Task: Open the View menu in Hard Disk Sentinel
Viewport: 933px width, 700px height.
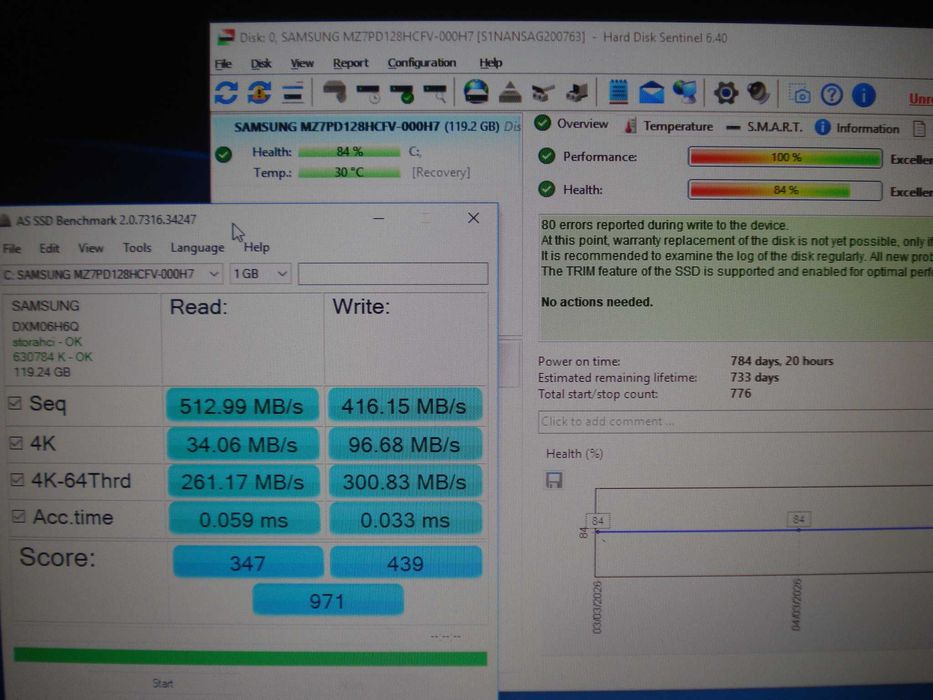Action: [302, 63]
